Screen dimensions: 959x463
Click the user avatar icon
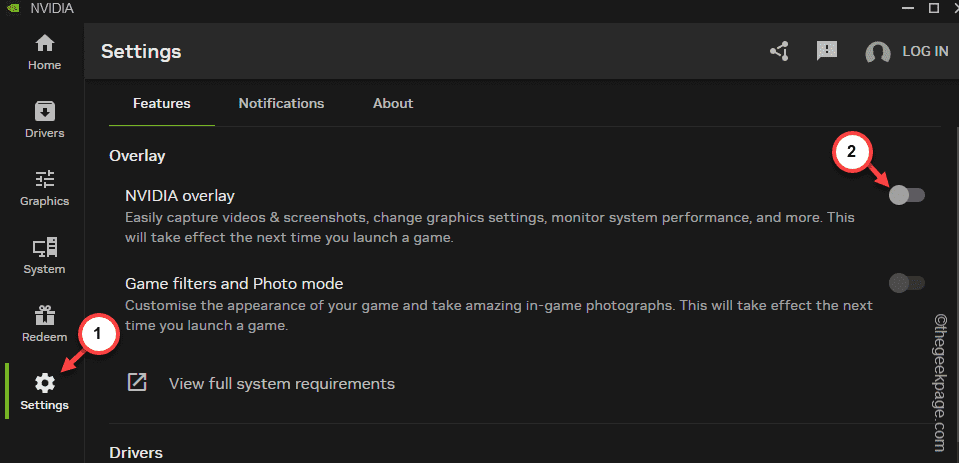pos(878,53)
